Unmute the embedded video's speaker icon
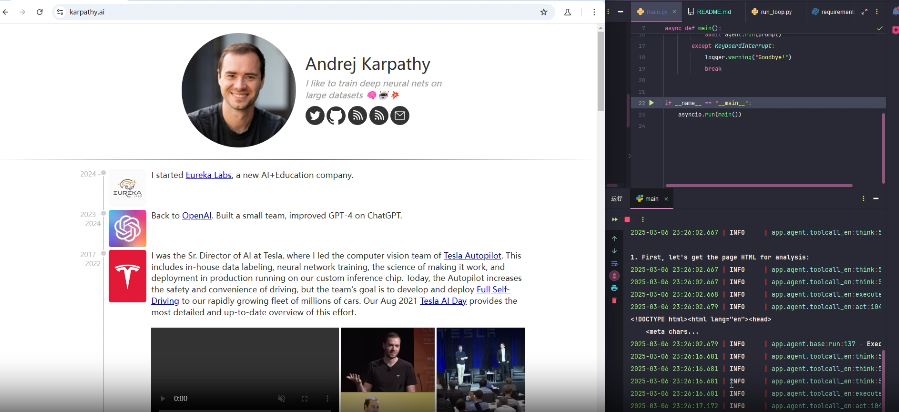 click(282, 398)
